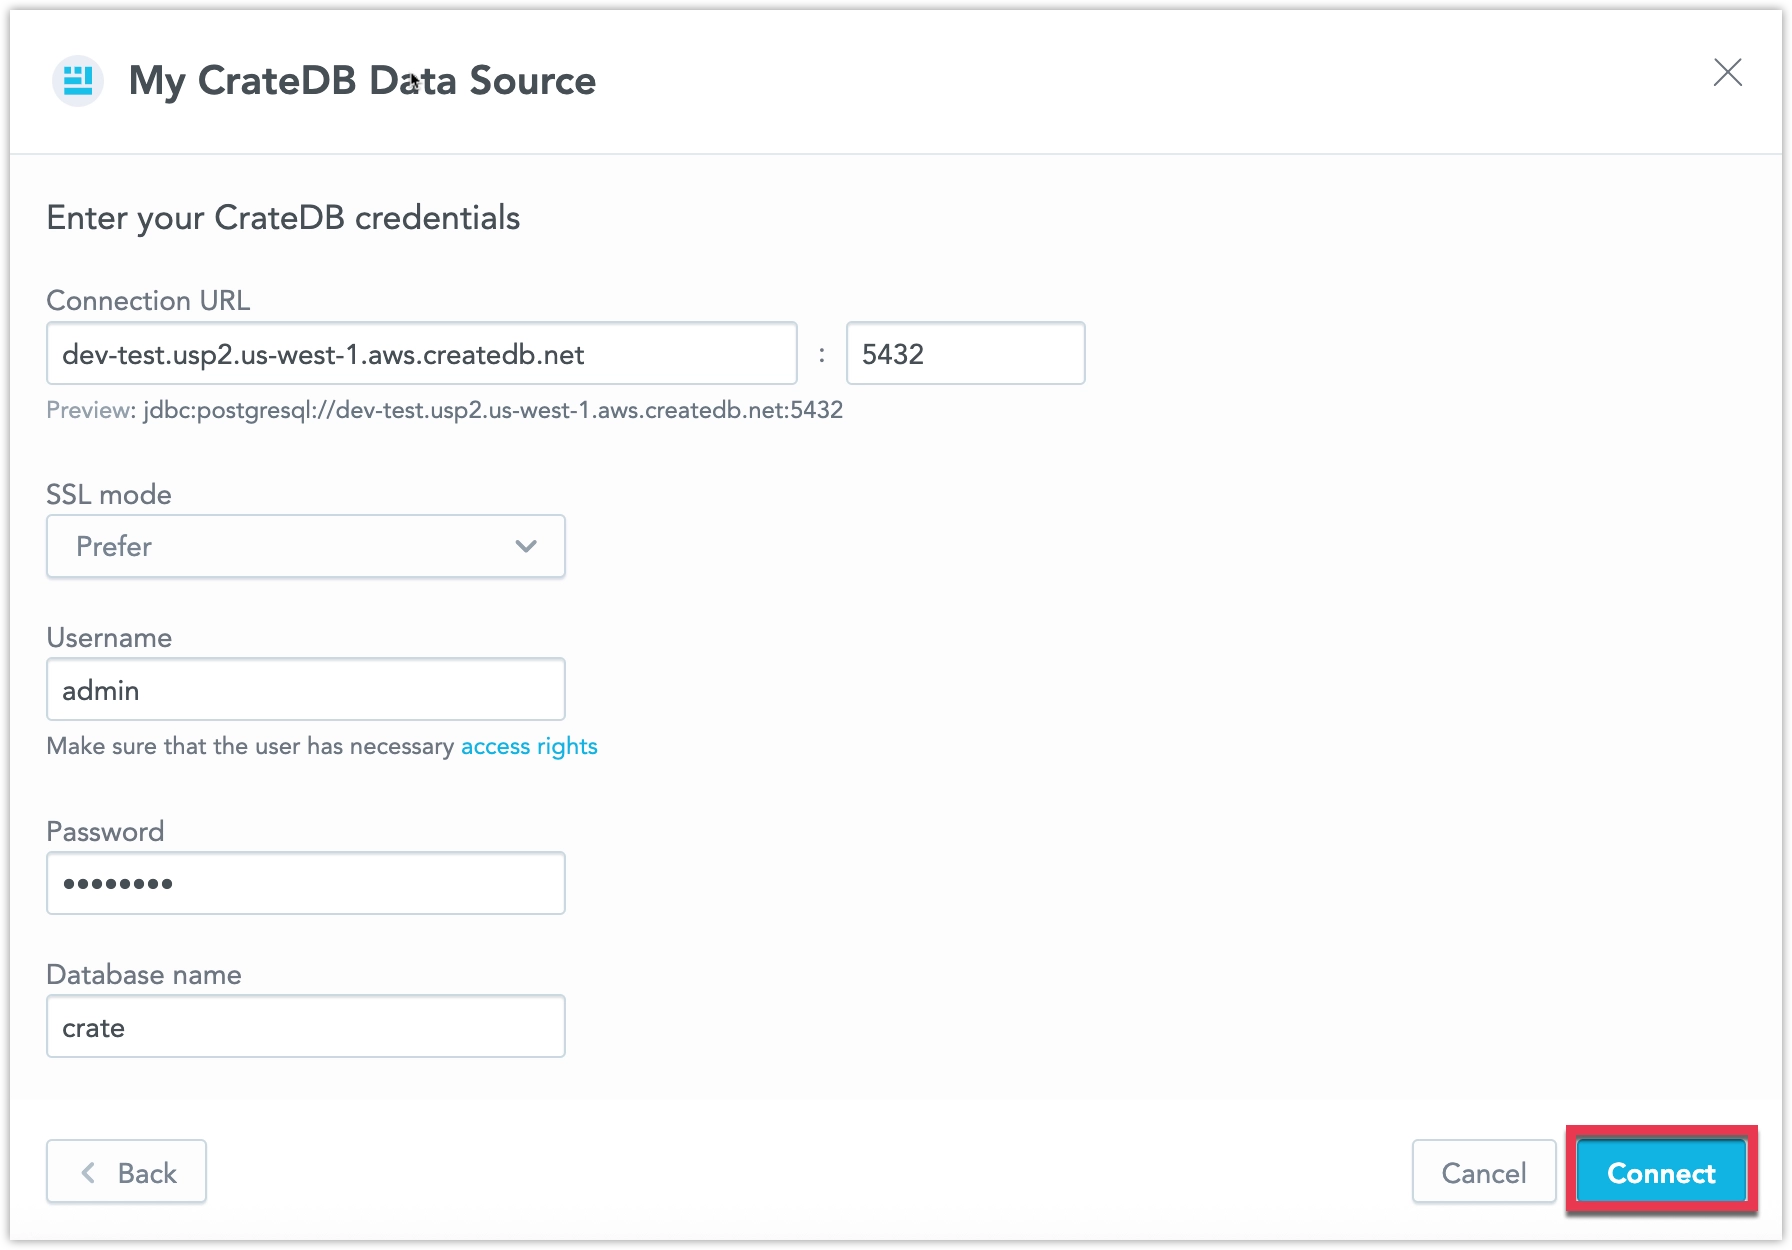Select the Database name field showing crate

coord(305,1026)
